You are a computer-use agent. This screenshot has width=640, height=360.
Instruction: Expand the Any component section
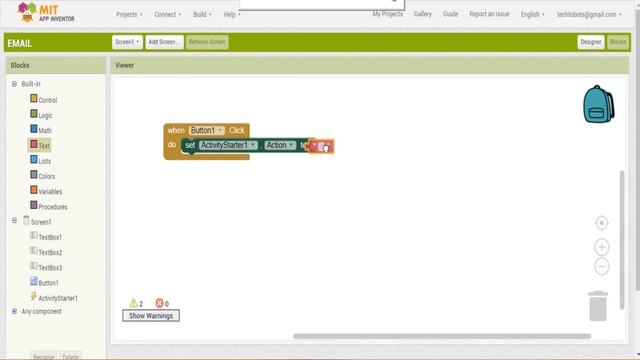[x=14, y=311]
